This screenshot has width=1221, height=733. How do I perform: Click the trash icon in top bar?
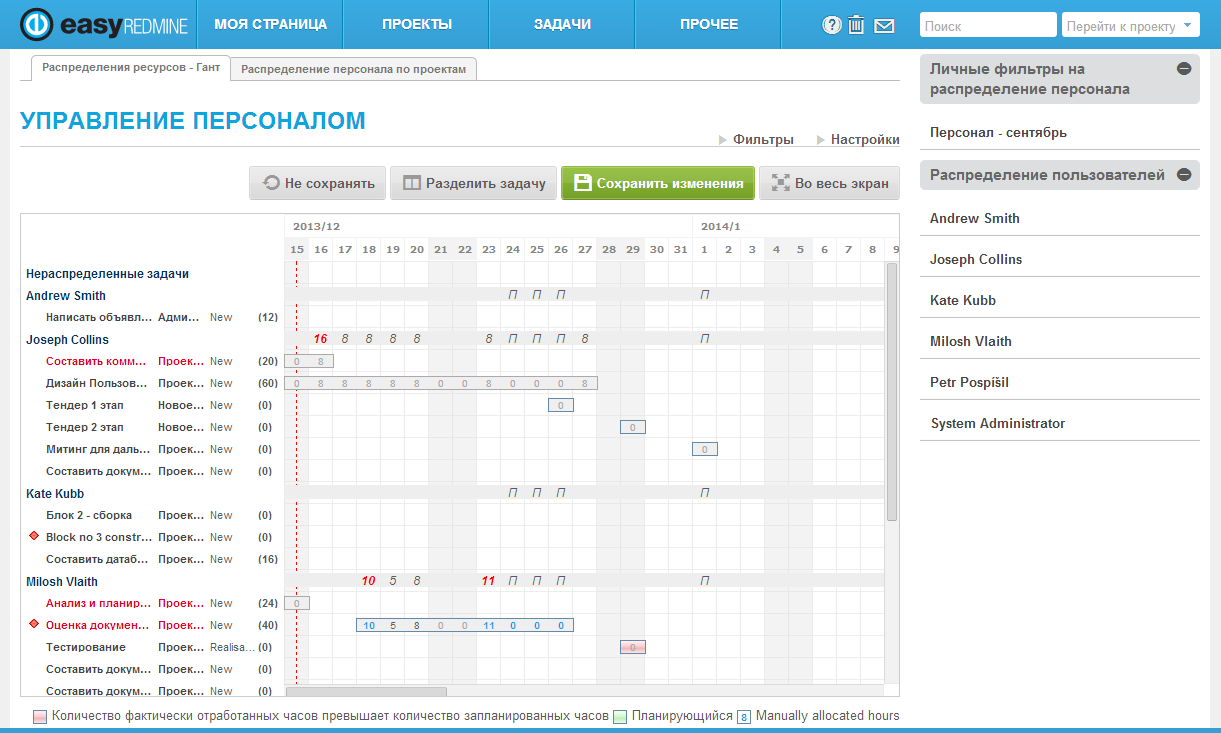857,25
